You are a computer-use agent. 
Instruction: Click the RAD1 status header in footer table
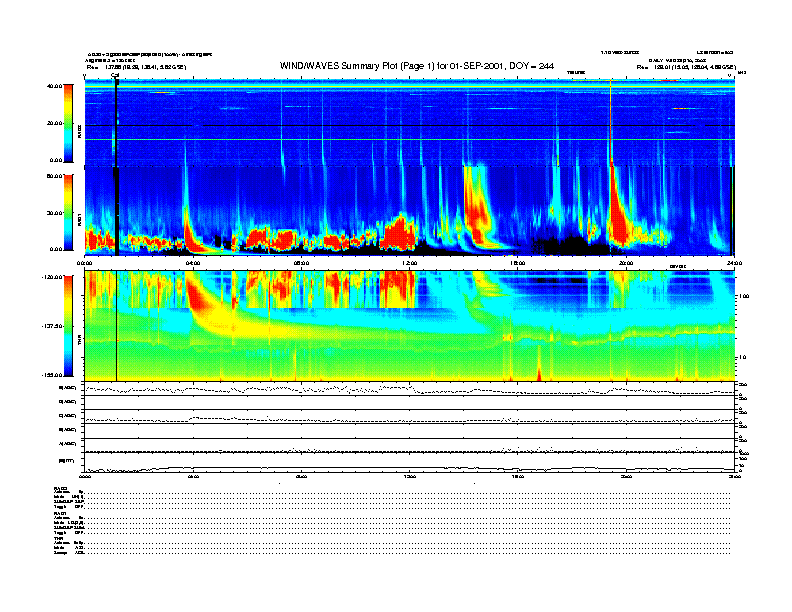61,514
